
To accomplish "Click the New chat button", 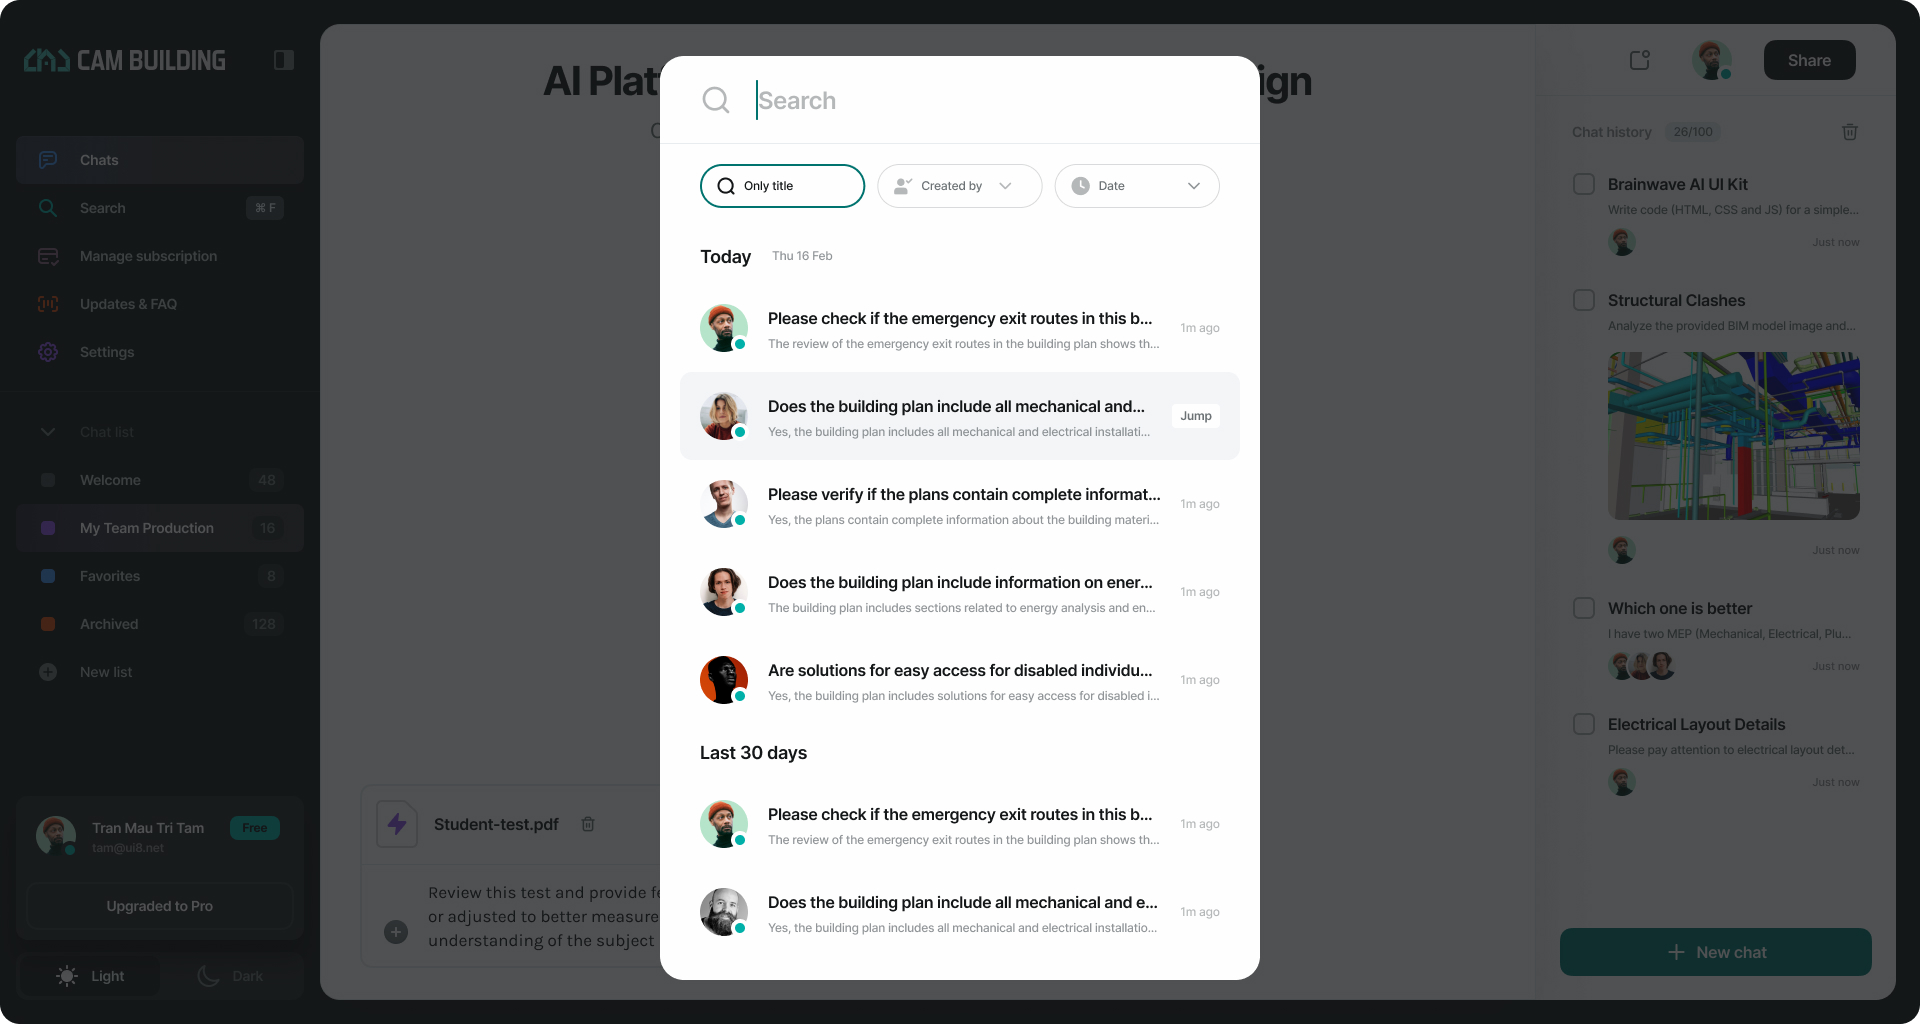I will click(x=1715, y=952).
